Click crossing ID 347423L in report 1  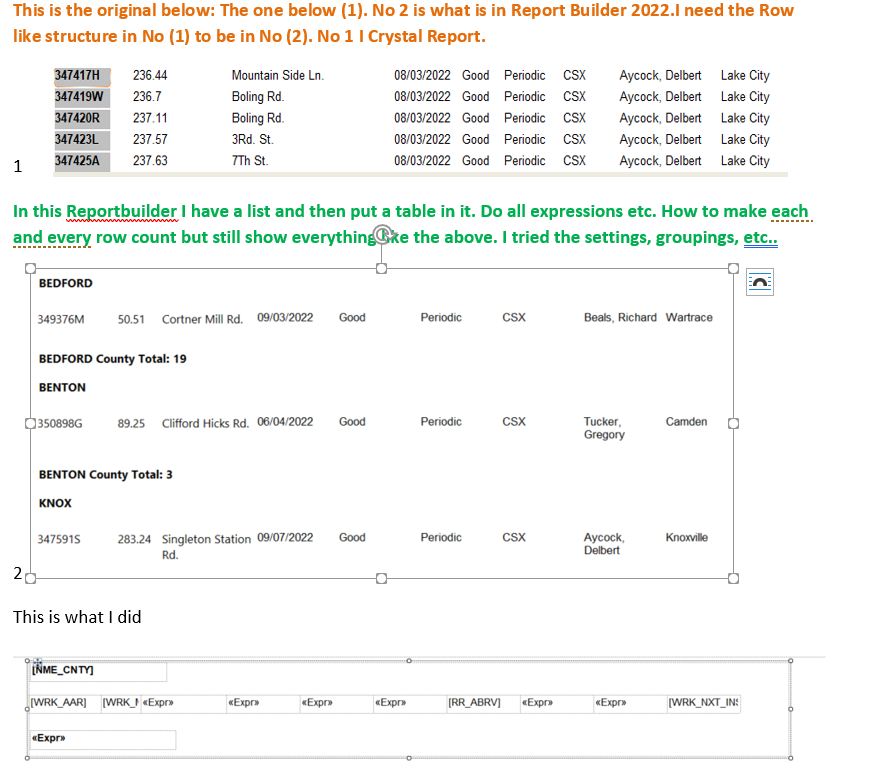[77, 139]
